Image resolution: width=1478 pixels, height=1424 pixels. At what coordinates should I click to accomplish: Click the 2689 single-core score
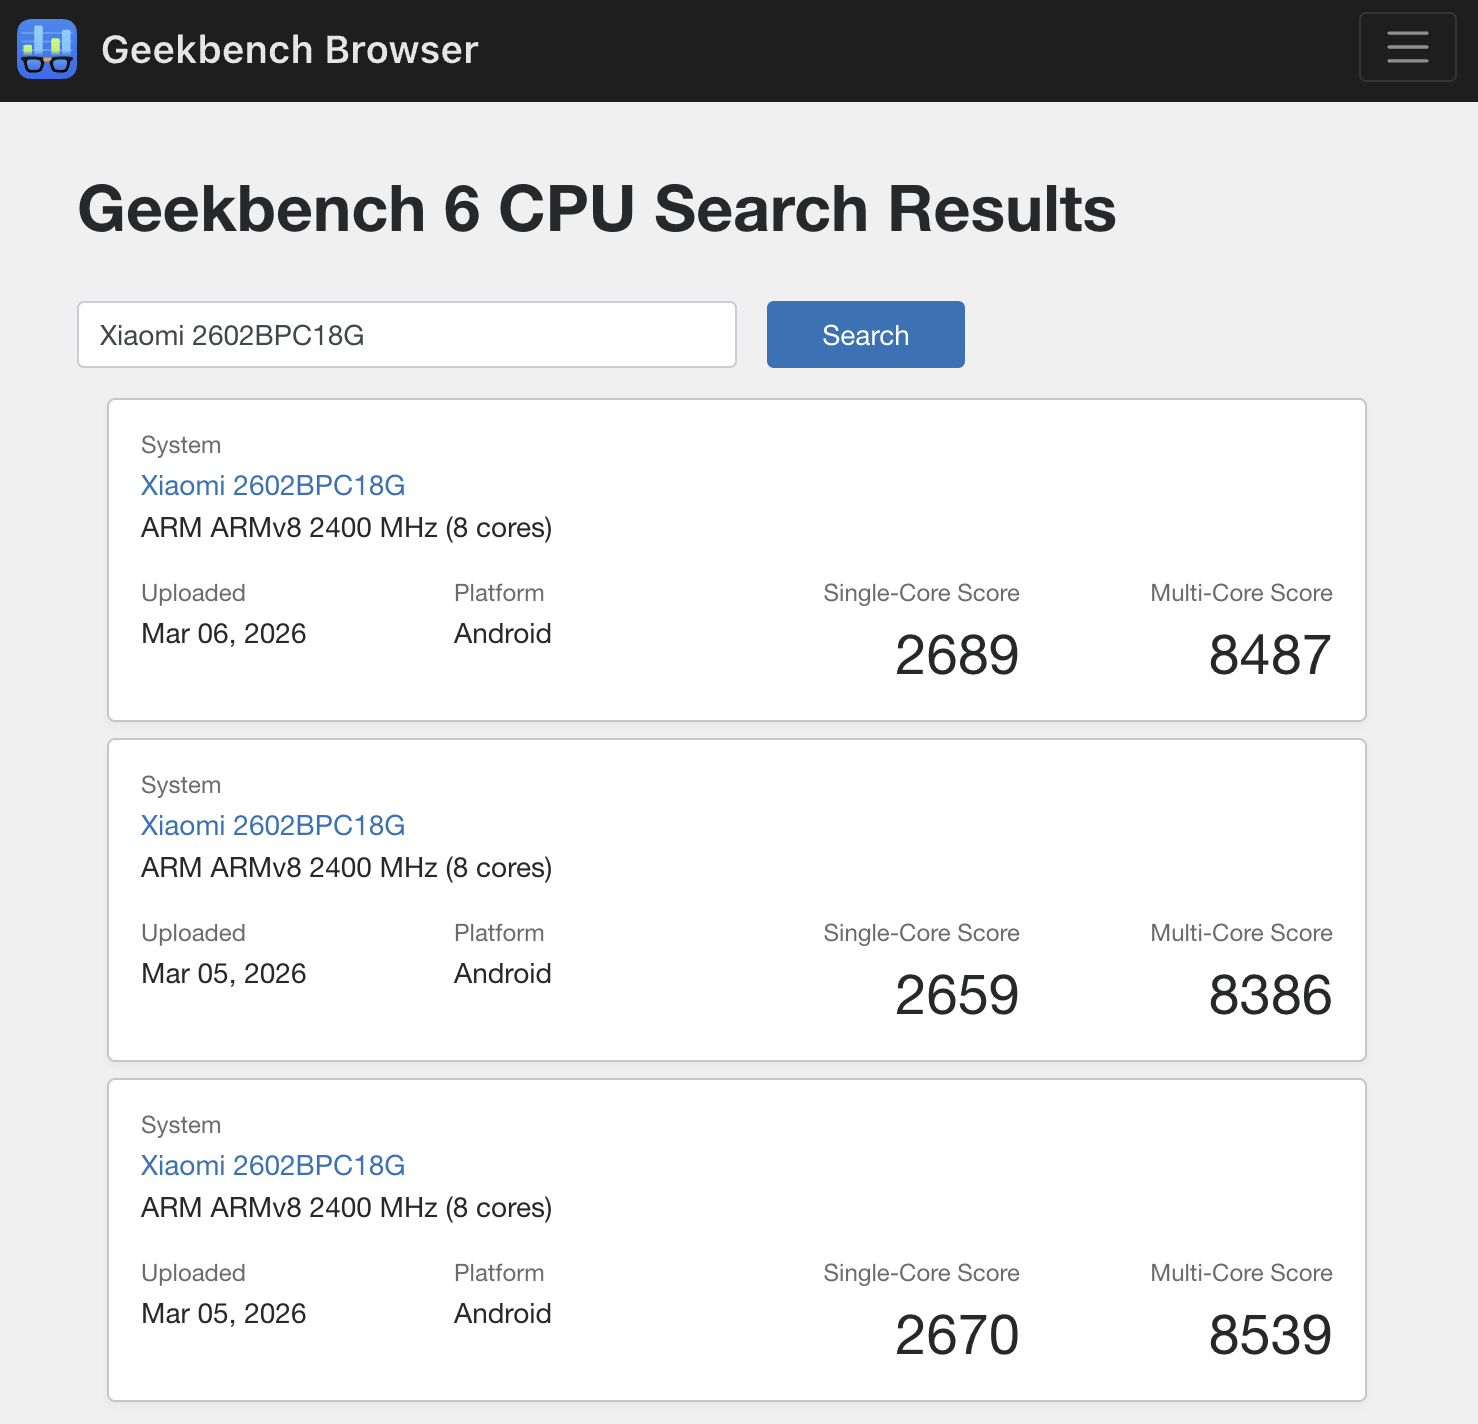click(956, 655)
